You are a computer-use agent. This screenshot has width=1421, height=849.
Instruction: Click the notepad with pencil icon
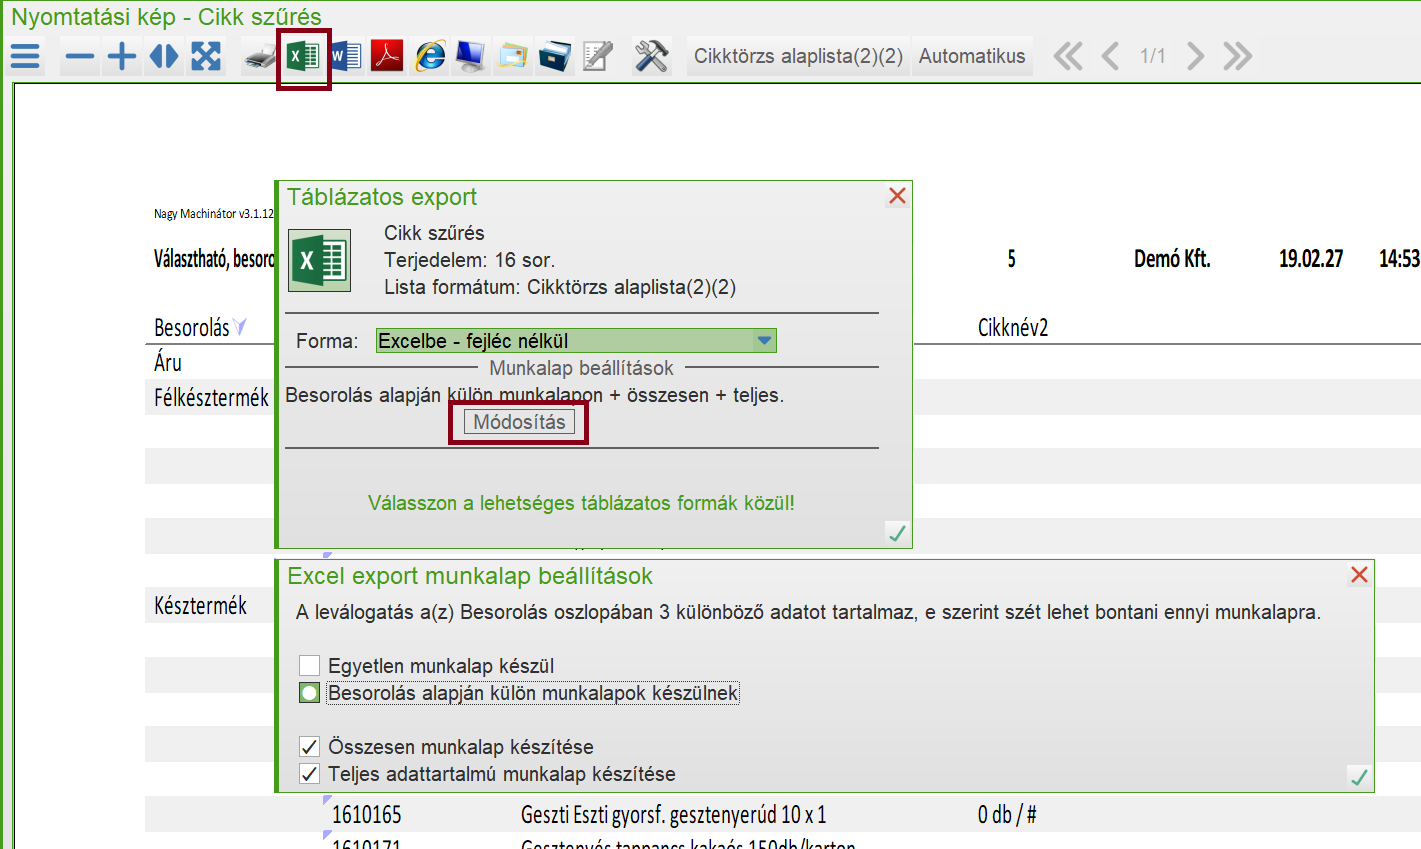[x=597, y=56]
